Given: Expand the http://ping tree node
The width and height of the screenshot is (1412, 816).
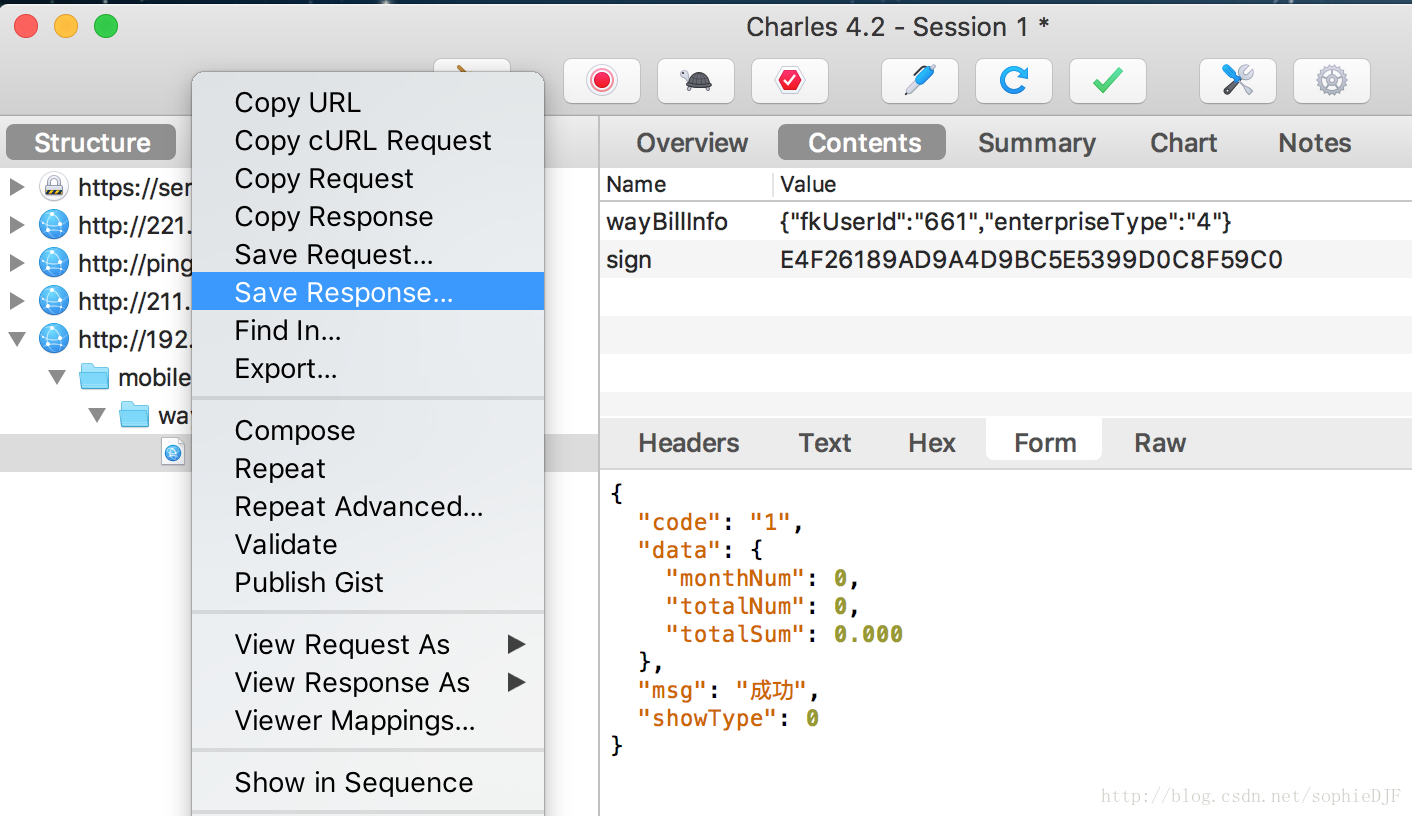Looking at the screenshot, I should click(x=17, y=263).
